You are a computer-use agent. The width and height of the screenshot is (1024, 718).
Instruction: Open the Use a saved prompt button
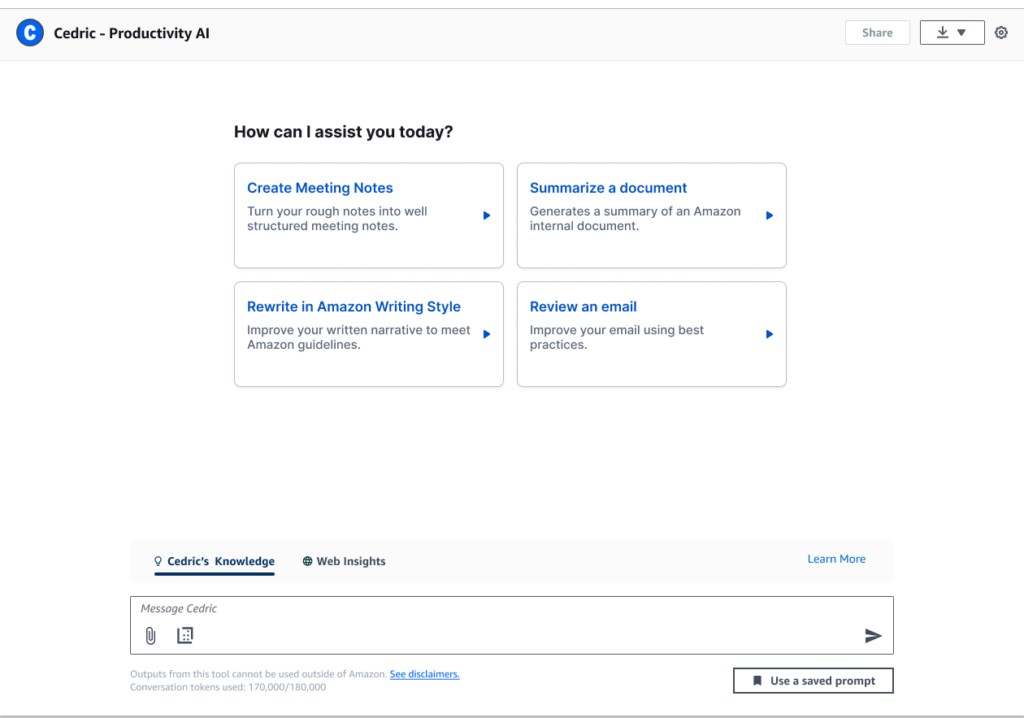(813, 681)
